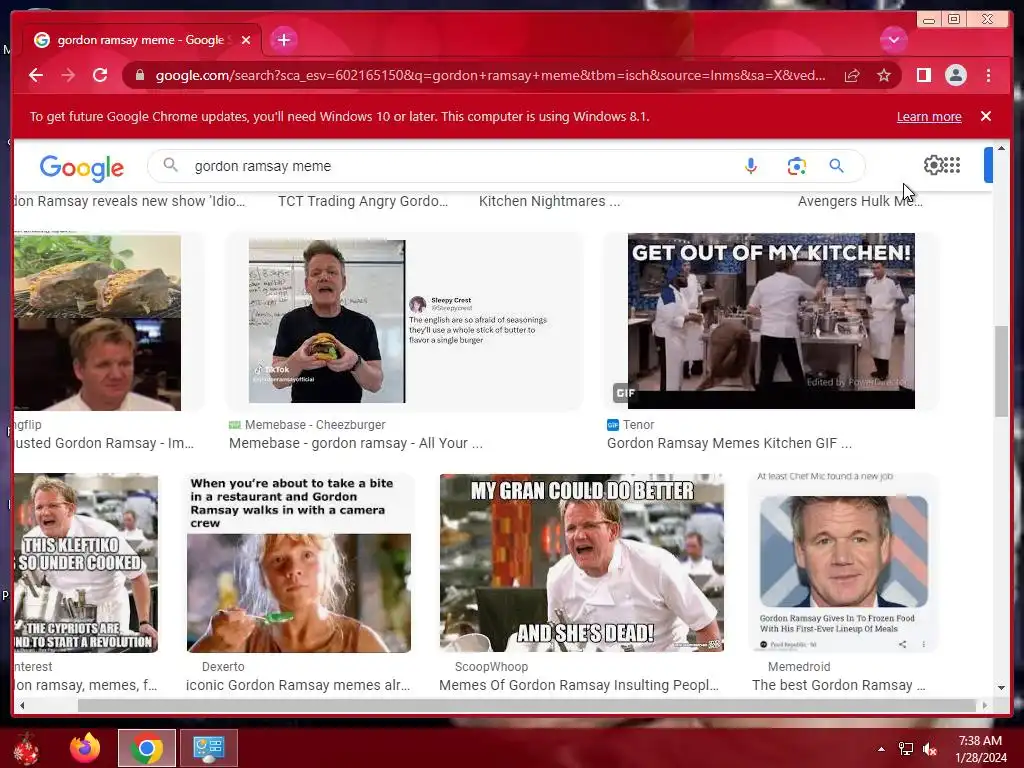Click the scroll up arrow

pyautogui.click(x=1001, y=150)
